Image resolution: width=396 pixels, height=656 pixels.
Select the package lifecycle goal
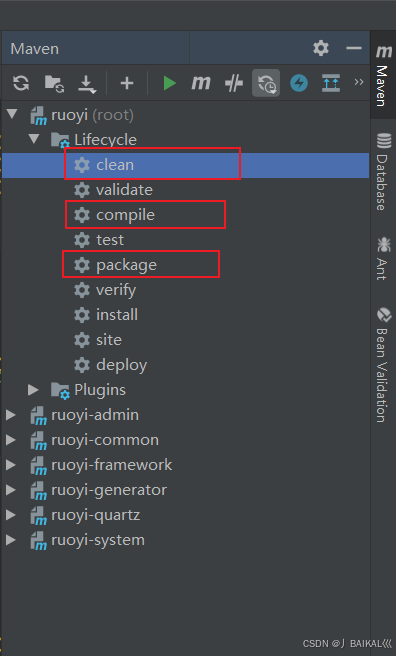pos(126,265)
